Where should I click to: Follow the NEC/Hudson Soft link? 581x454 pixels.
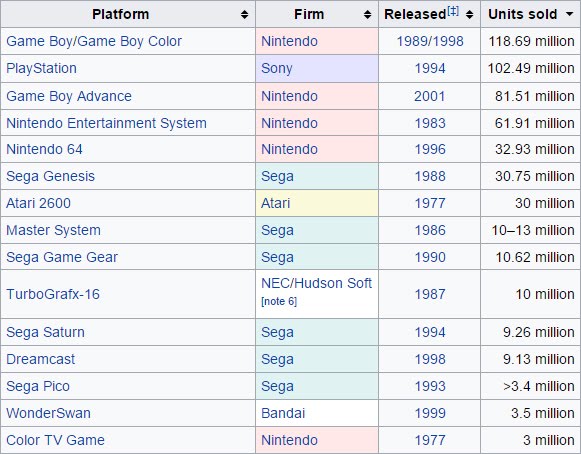(316, 283)
